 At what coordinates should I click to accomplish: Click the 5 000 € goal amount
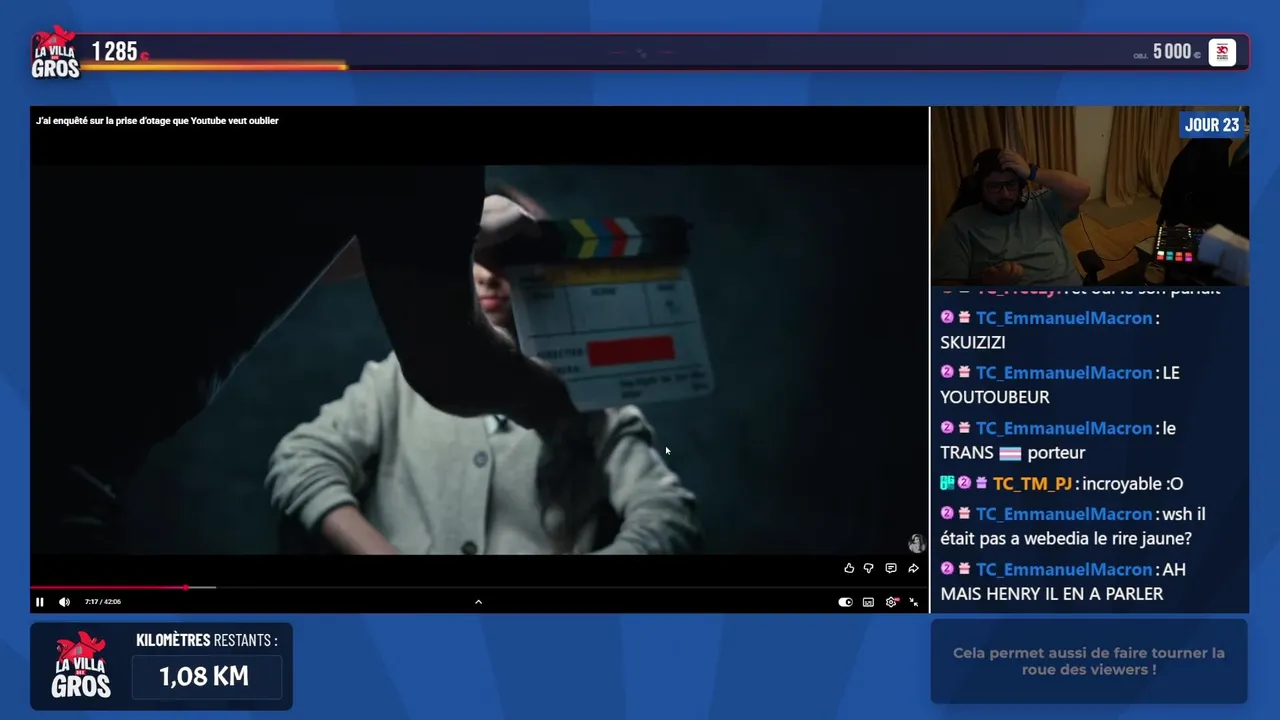pos(1176,52)
